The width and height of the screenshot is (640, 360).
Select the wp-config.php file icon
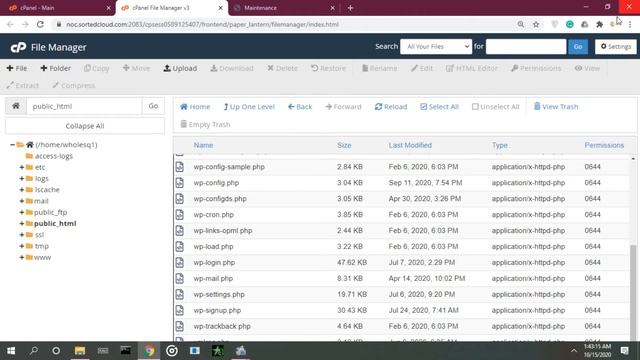tap(180, 182)
